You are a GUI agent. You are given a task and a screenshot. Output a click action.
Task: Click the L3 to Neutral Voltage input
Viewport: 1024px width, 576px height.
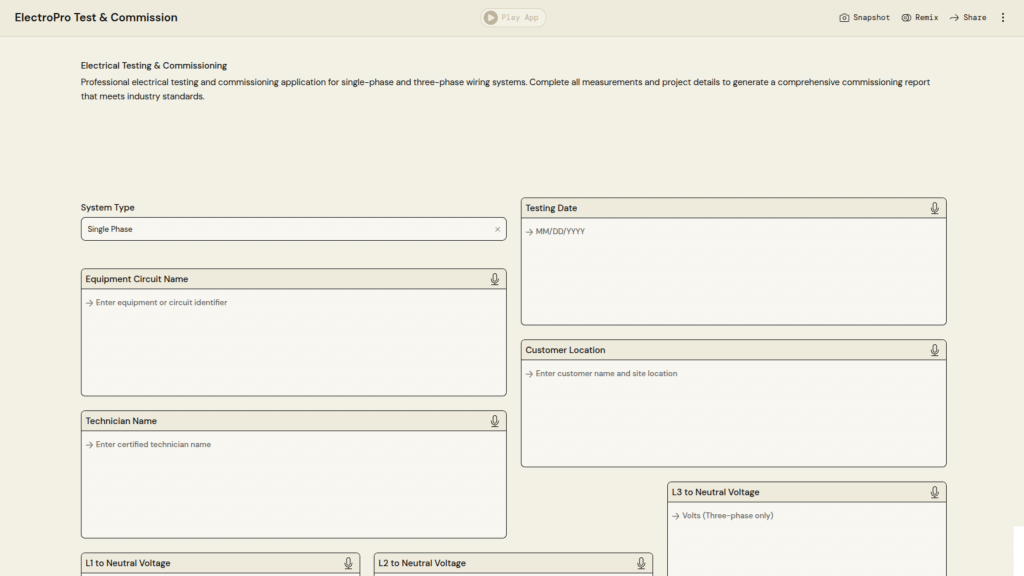[806, 538]
